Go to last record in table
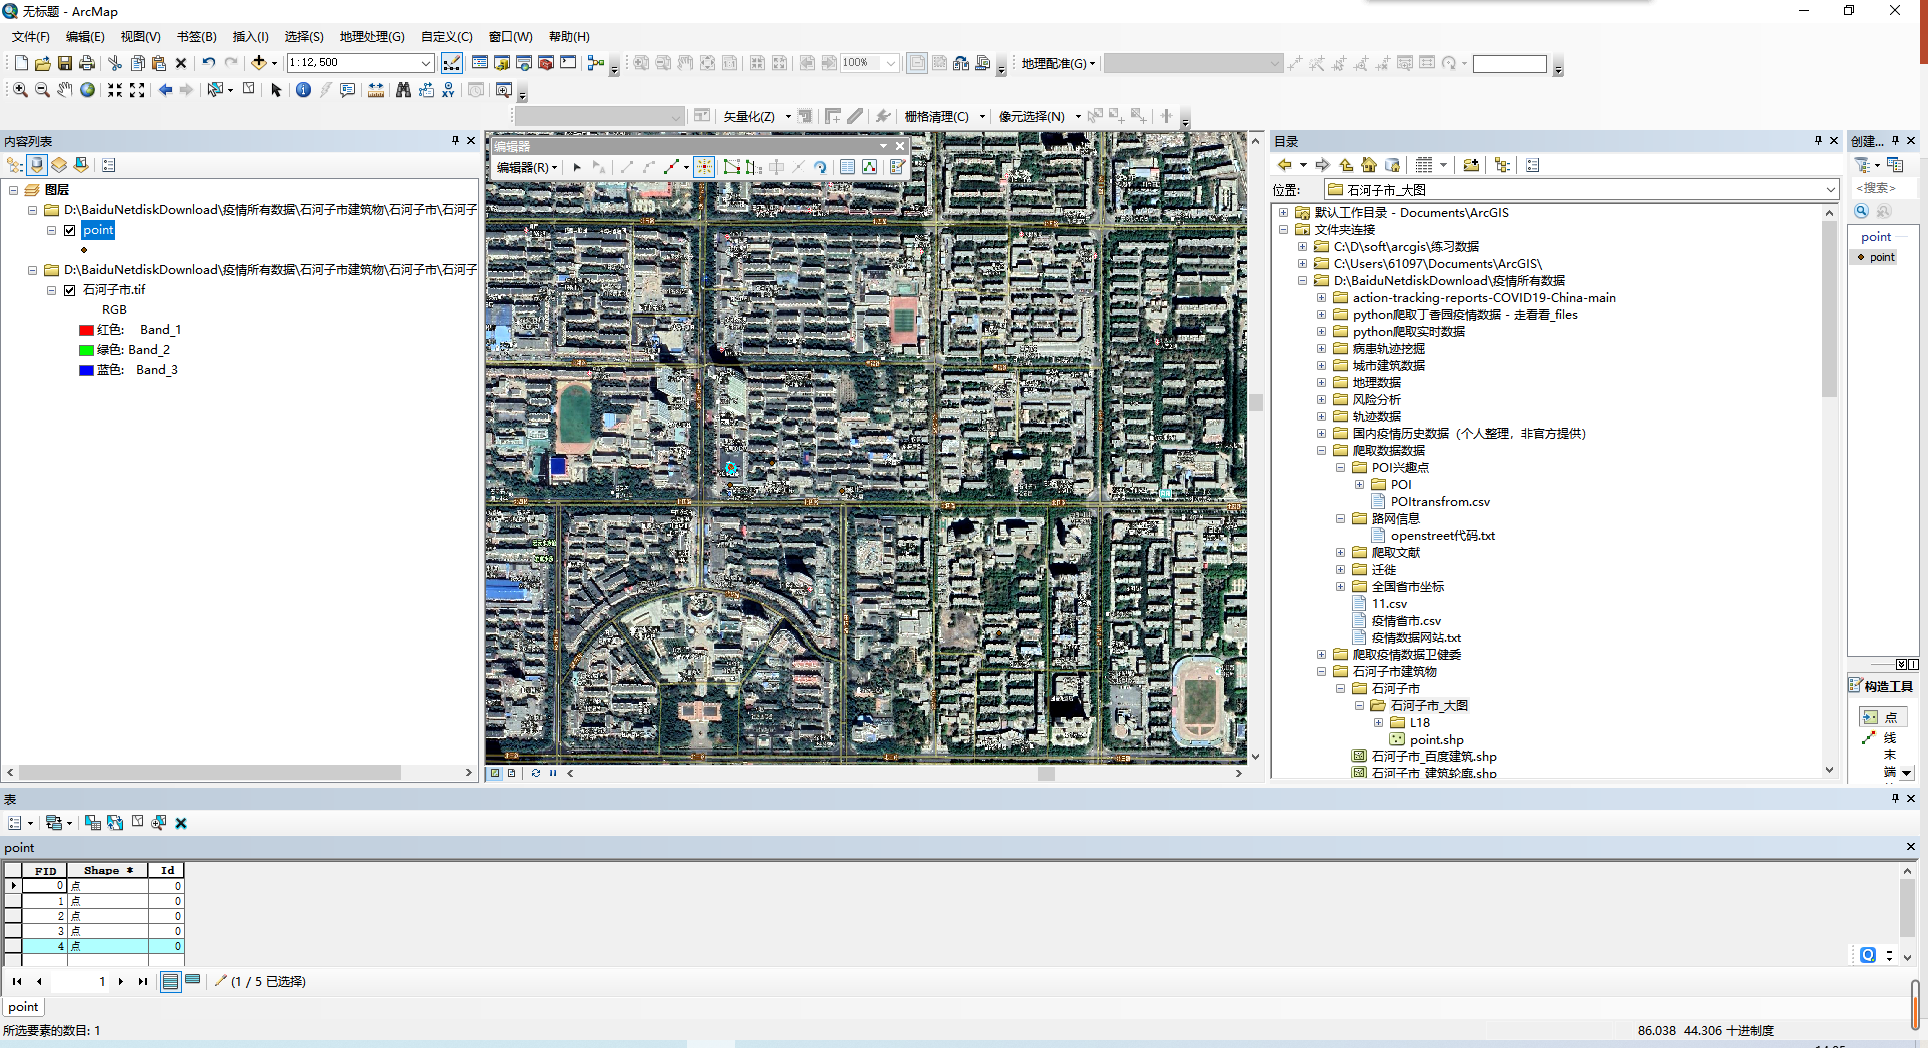1928x1048 pixels. point(142,981)
